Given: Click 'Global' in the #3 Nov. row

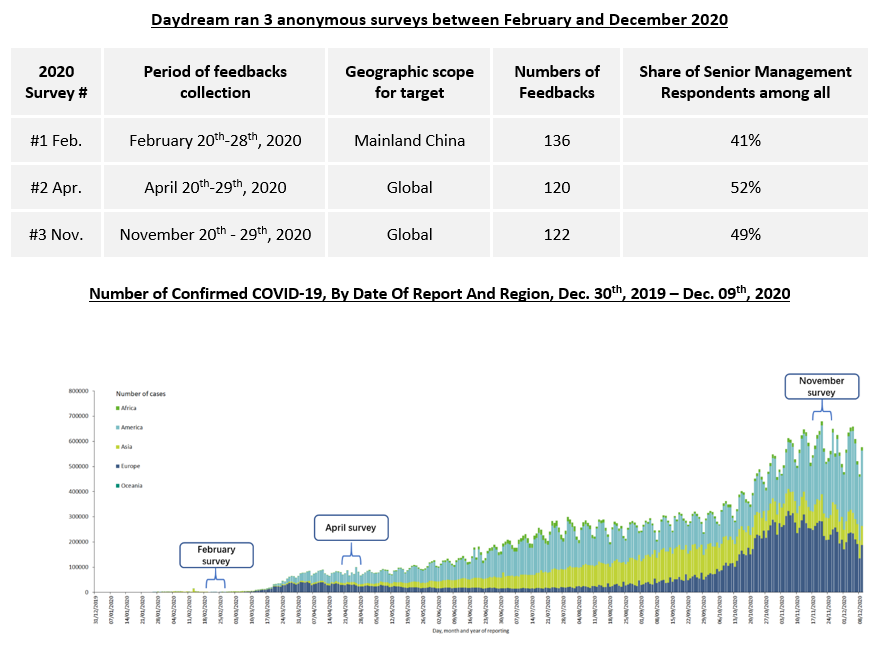Looking at the screenshot, I should pos(409,234).
